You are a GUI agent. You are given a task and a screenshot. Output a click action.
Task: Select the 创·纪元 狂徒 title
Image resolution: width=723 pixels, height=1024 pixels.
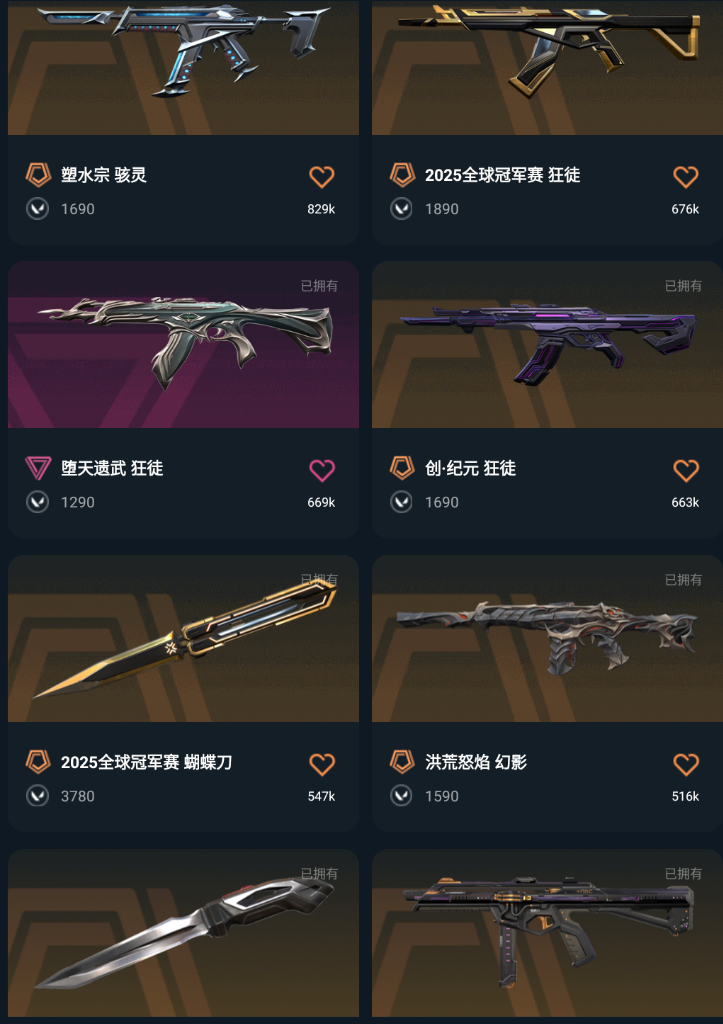click(470, 468)
